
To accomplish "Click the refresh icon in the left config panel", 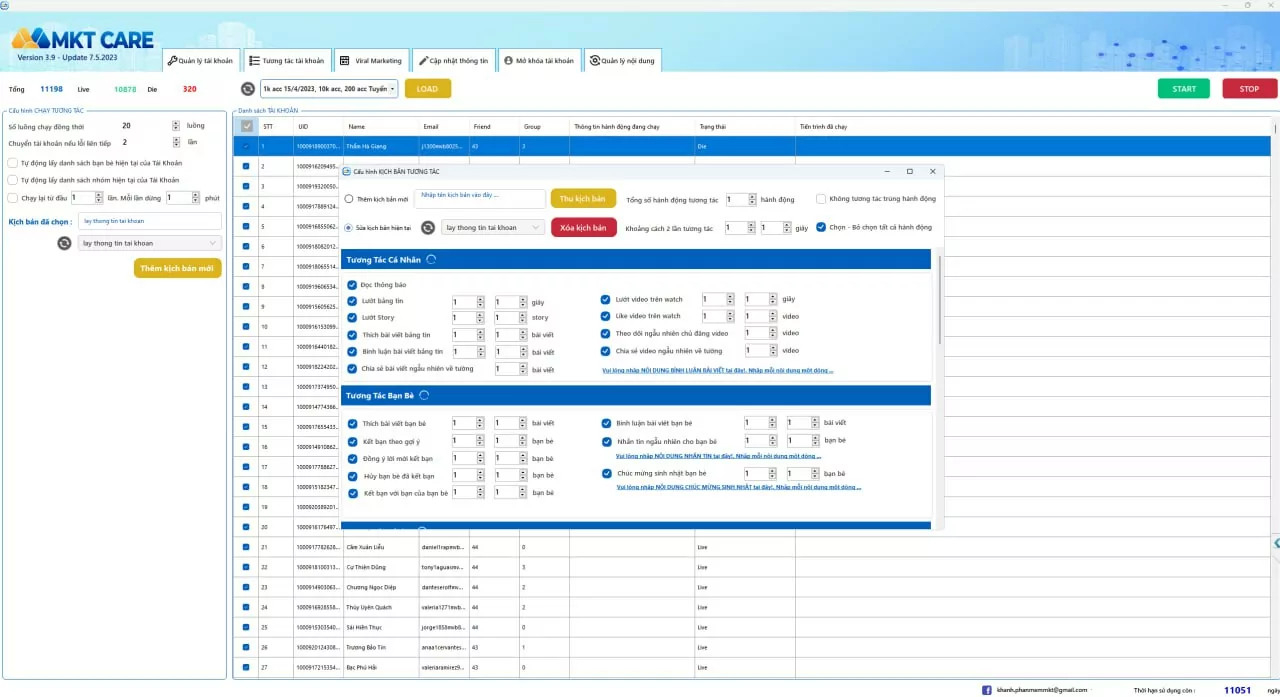I will (65, 243).
